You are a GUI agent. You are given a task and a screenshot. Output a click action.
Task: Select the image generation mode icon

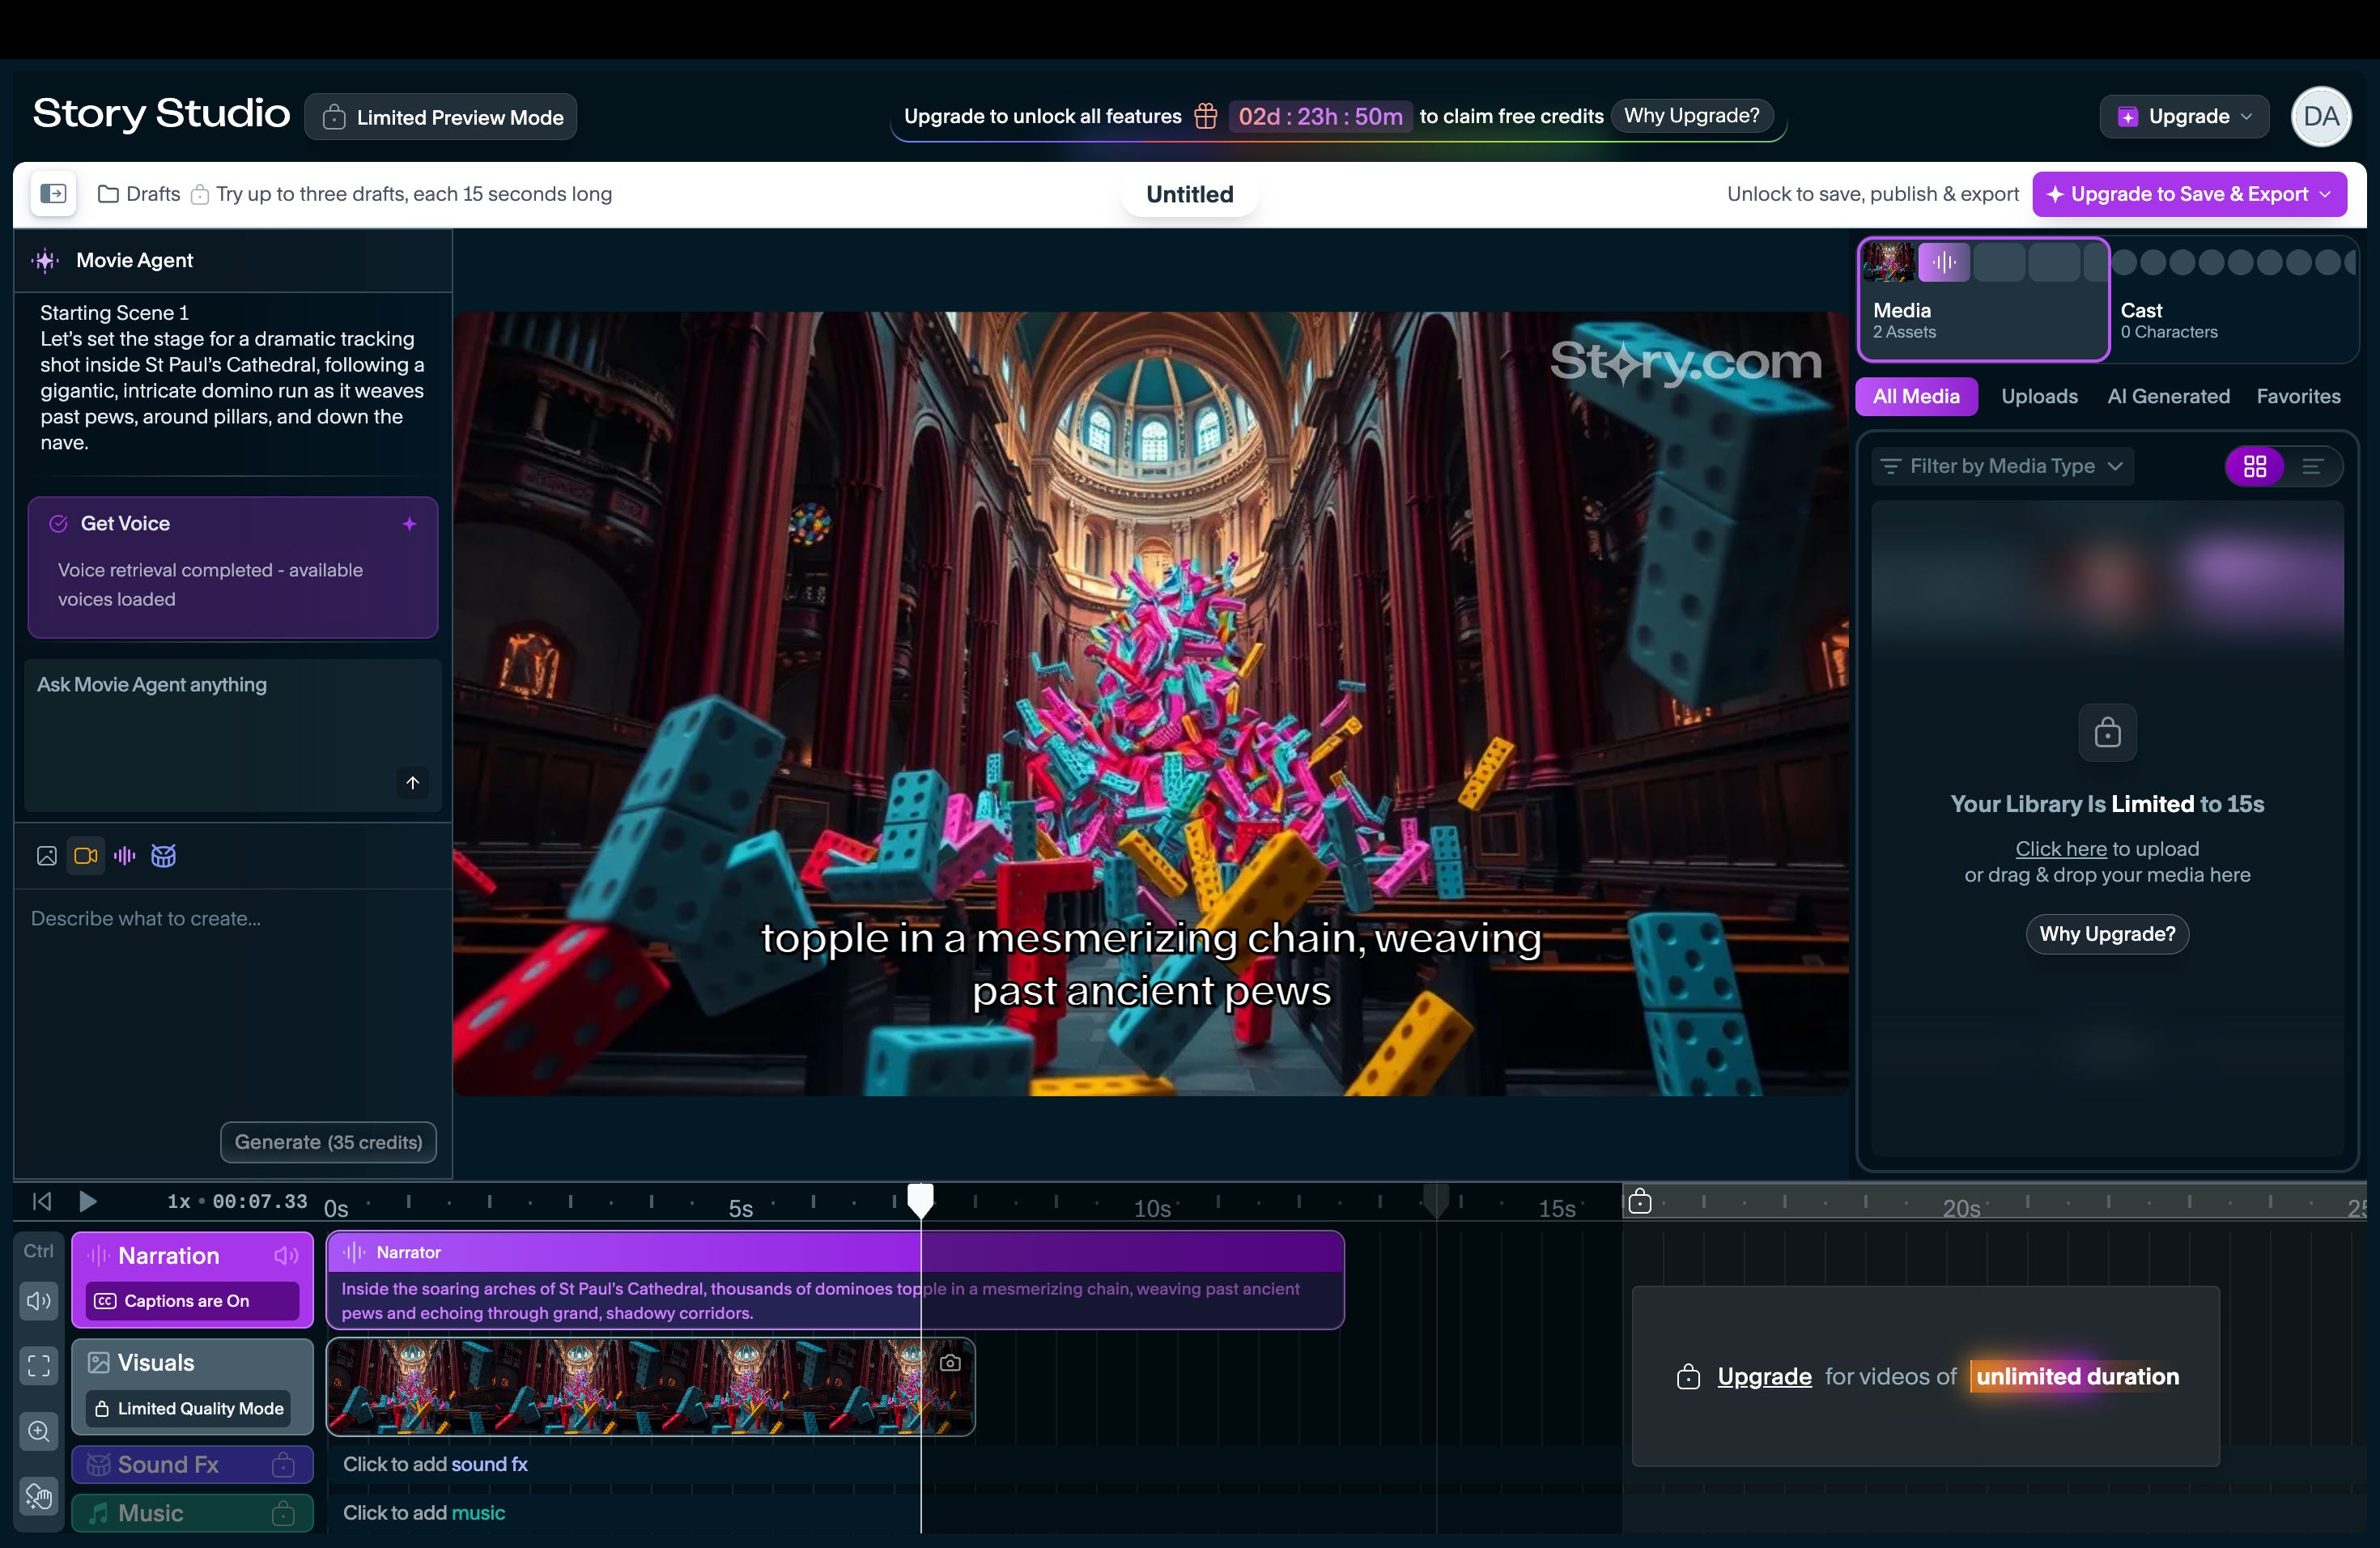tap(47, 855)
